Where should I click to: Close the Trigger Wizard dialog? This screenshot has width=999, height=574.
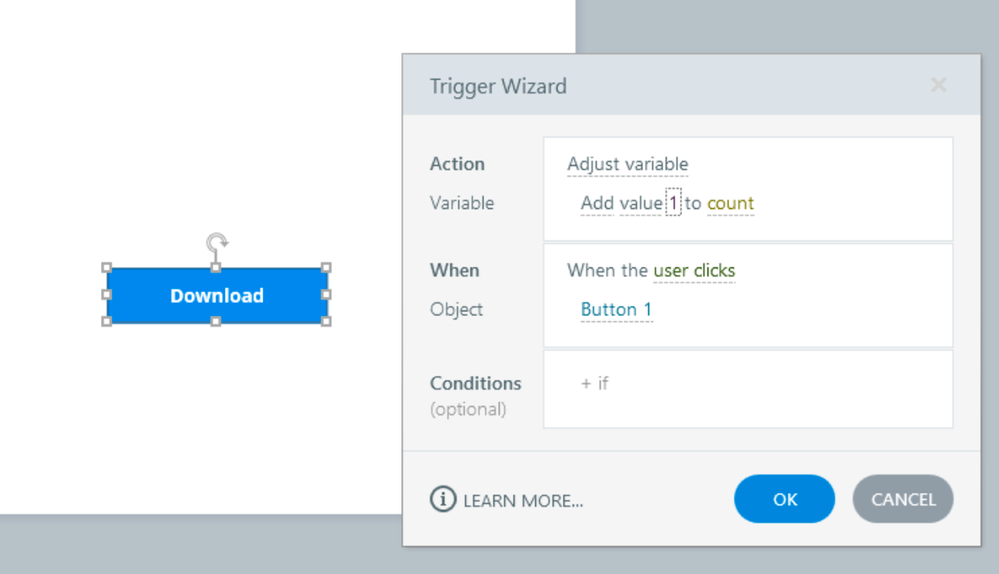(x=938, y=86)
